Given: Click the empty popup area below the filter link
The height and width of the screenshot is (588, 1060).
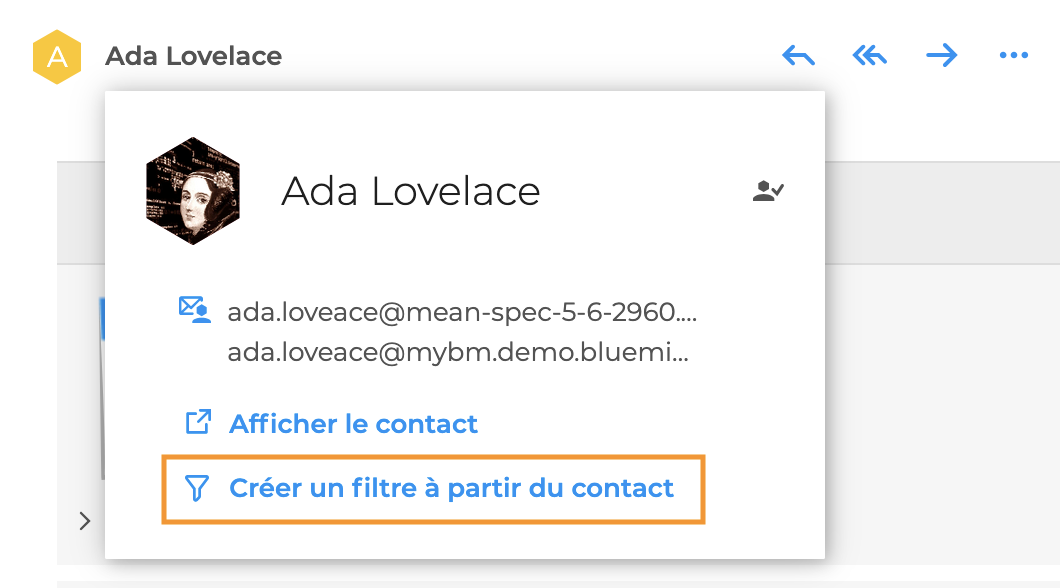Looking at the screenshot, I should click(465, 541).
